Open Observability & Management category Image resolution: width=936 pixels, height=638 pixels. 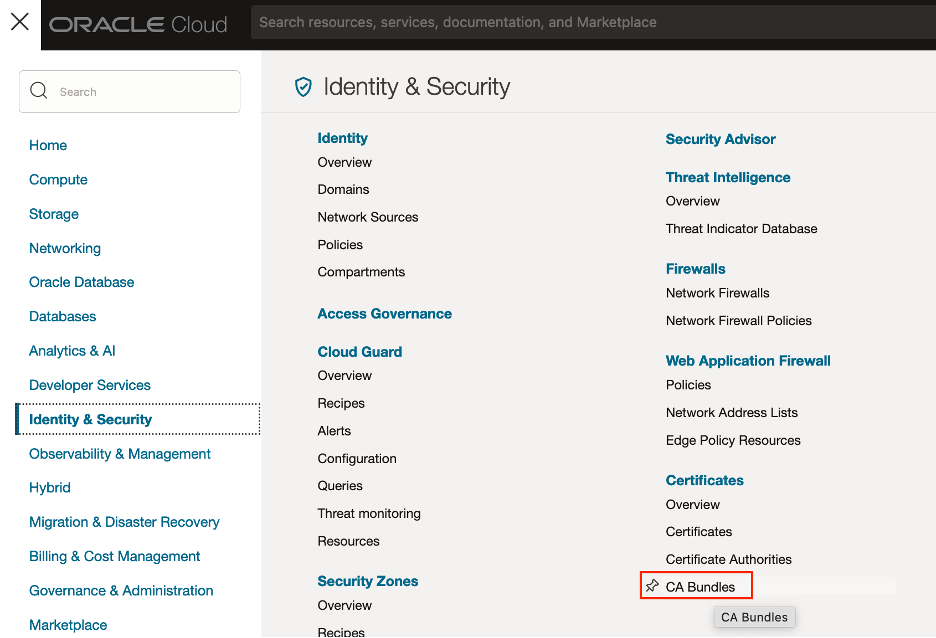point(120,454)
